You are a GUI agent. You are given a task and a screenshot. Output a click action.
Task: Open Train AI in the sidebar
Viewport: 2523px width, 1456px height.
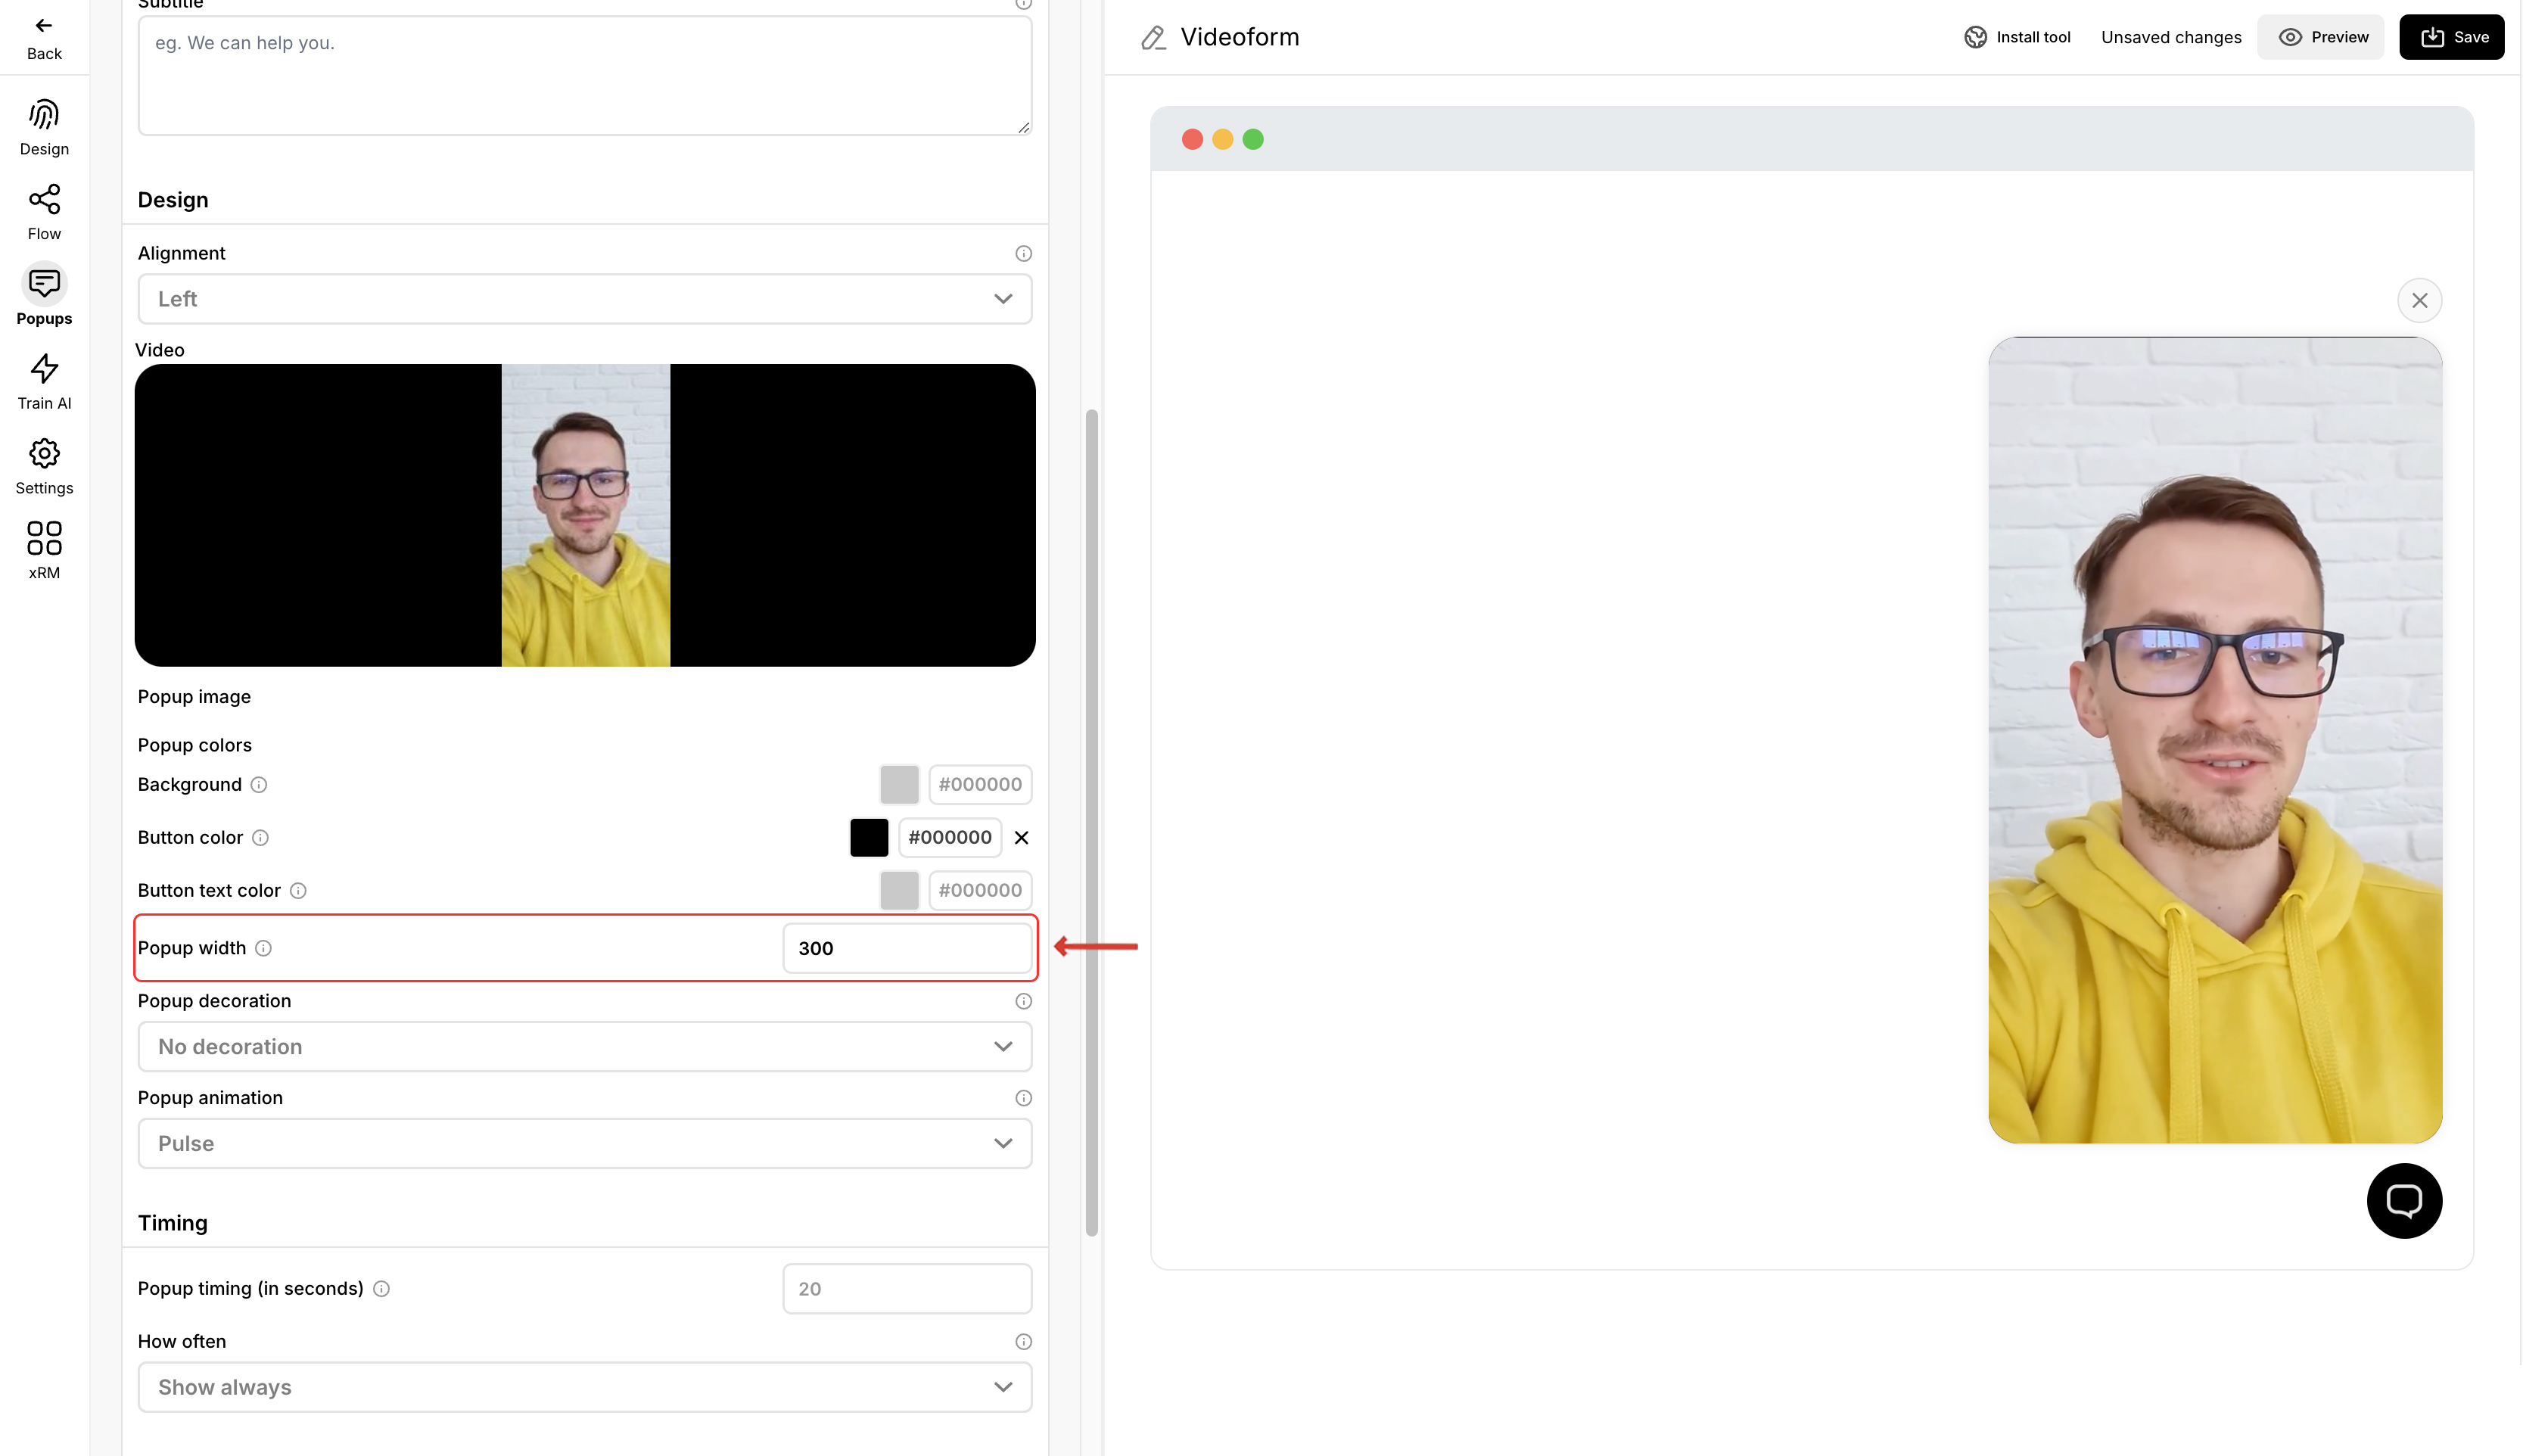[44, 381]
